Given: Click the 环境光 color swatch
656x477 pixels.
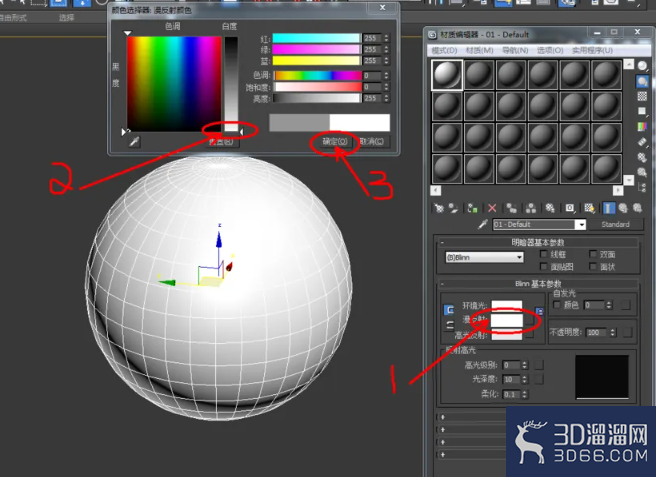Looking at the screenshot, I should [x=507, y=306].
